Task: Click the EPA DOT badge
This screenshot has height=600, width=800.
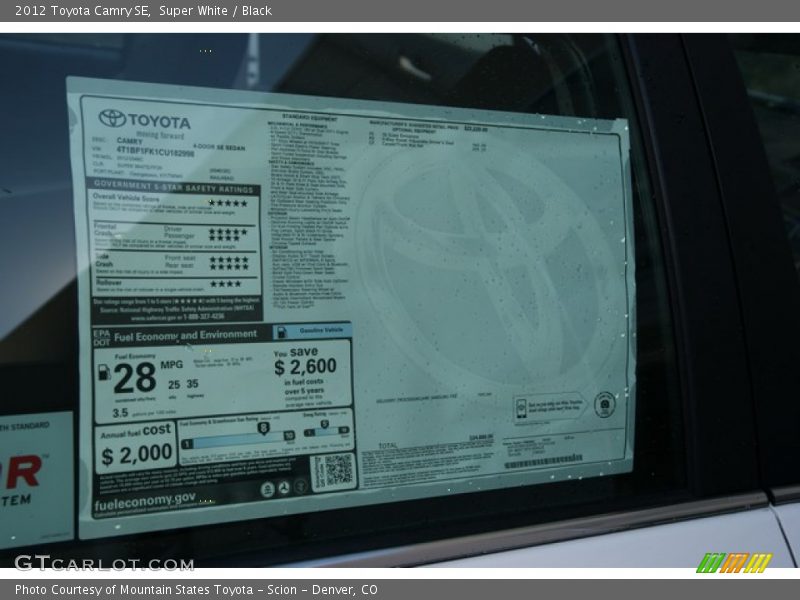Action: pyautogui.click(x=101, y=336)
